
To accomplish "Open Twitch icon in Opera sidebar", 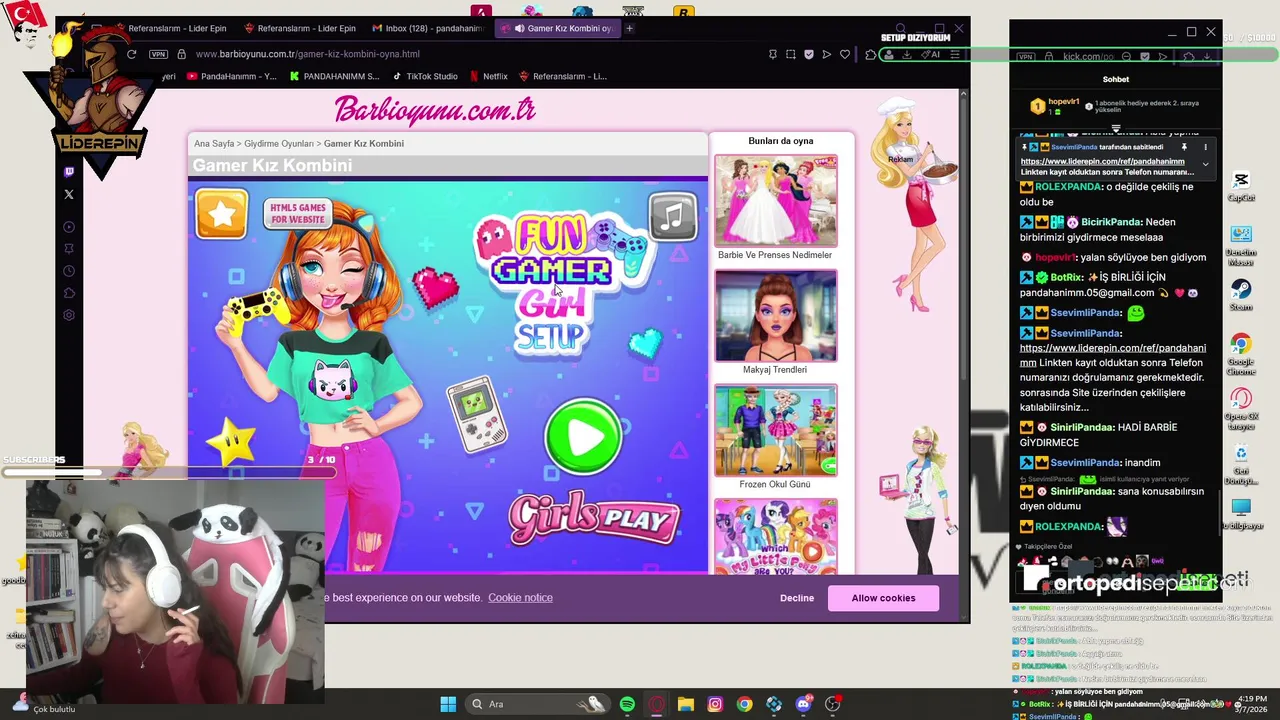I will (69, 172).
